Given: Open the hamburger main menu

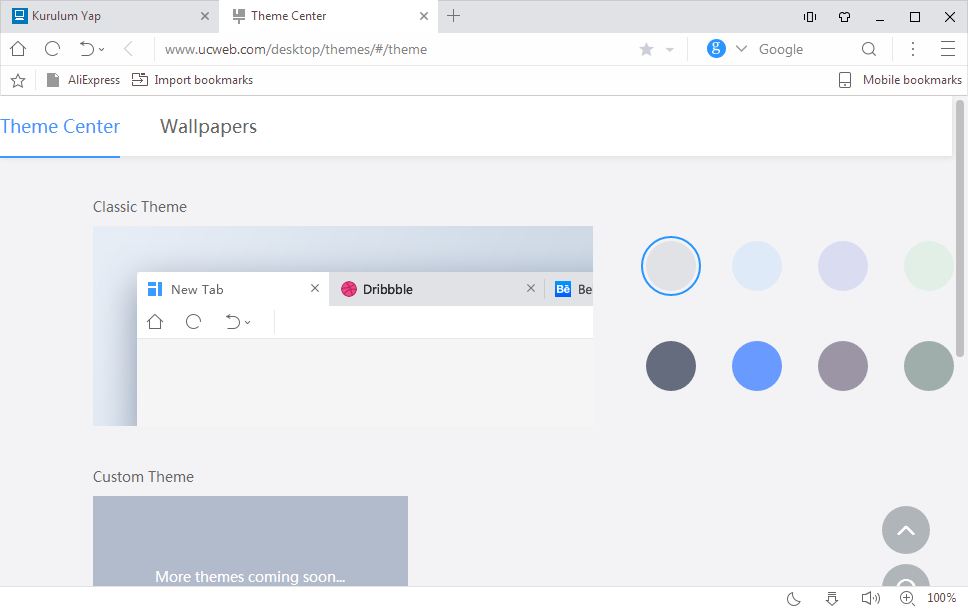Looking at the screenshot, I should 948,49.
